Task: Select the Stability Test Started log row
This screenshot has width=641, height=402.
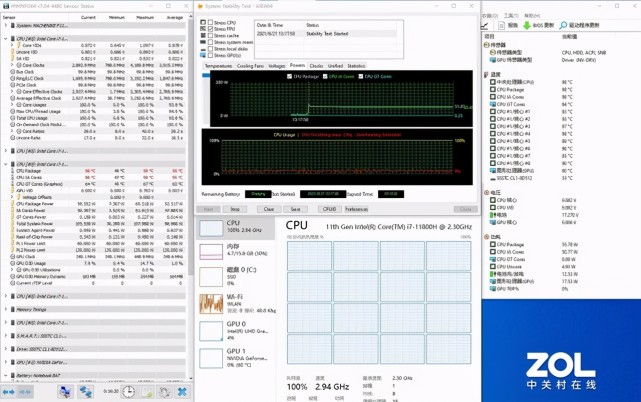Action: [x=326, y=34]
